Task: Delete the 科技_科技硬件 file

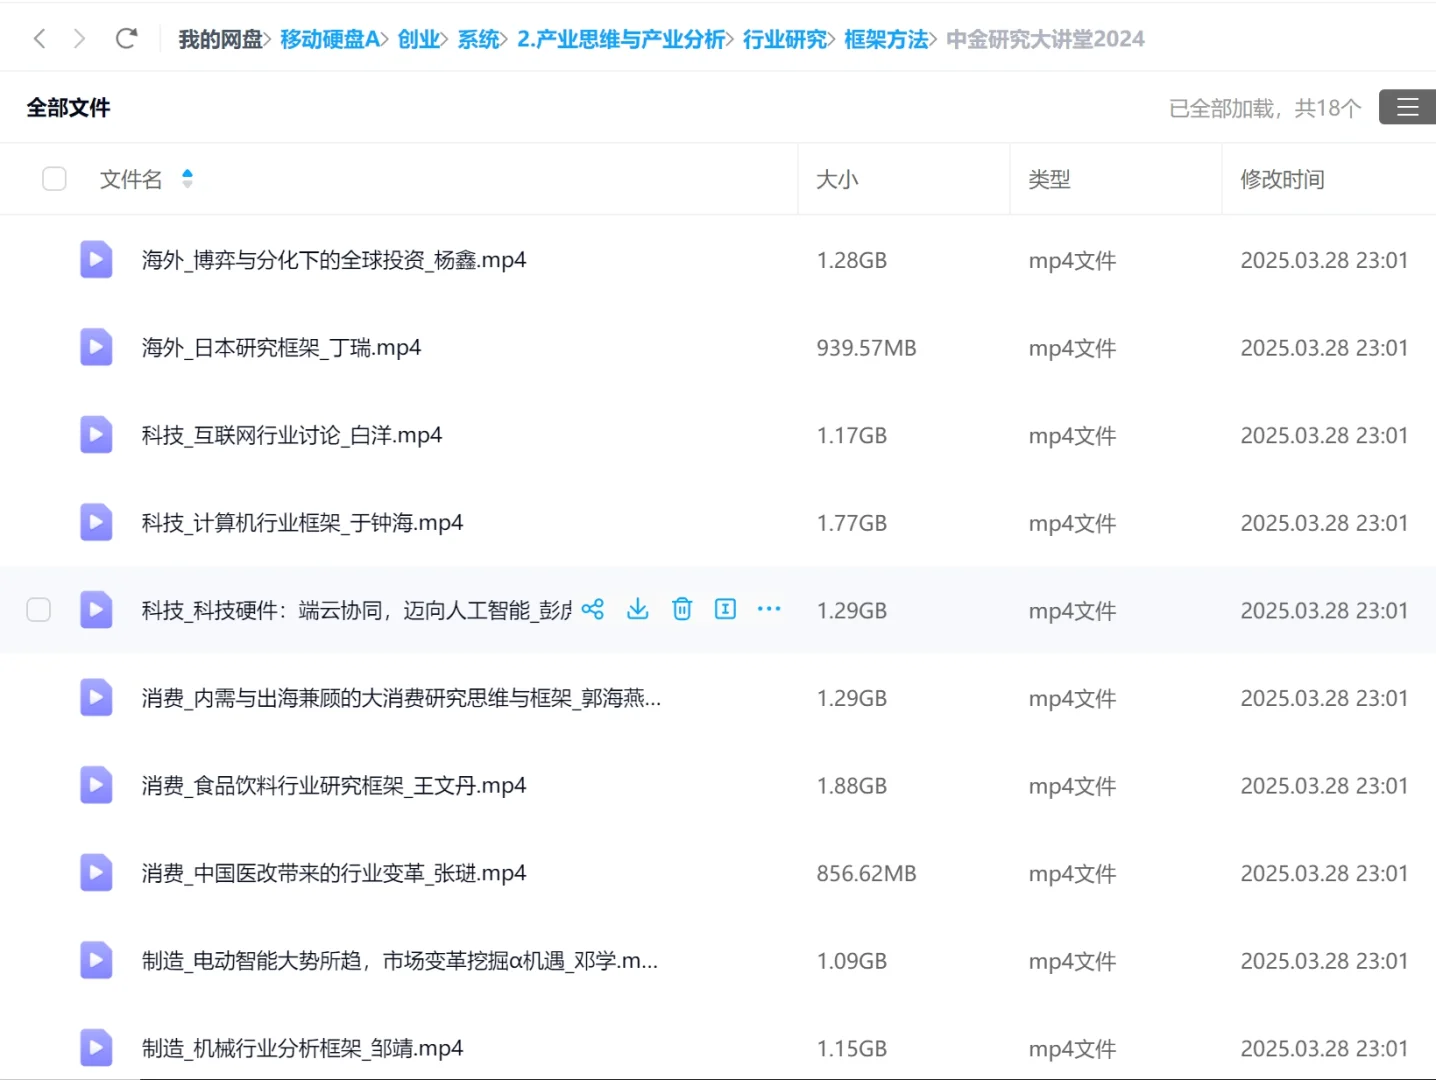Action: coord(682,609)
